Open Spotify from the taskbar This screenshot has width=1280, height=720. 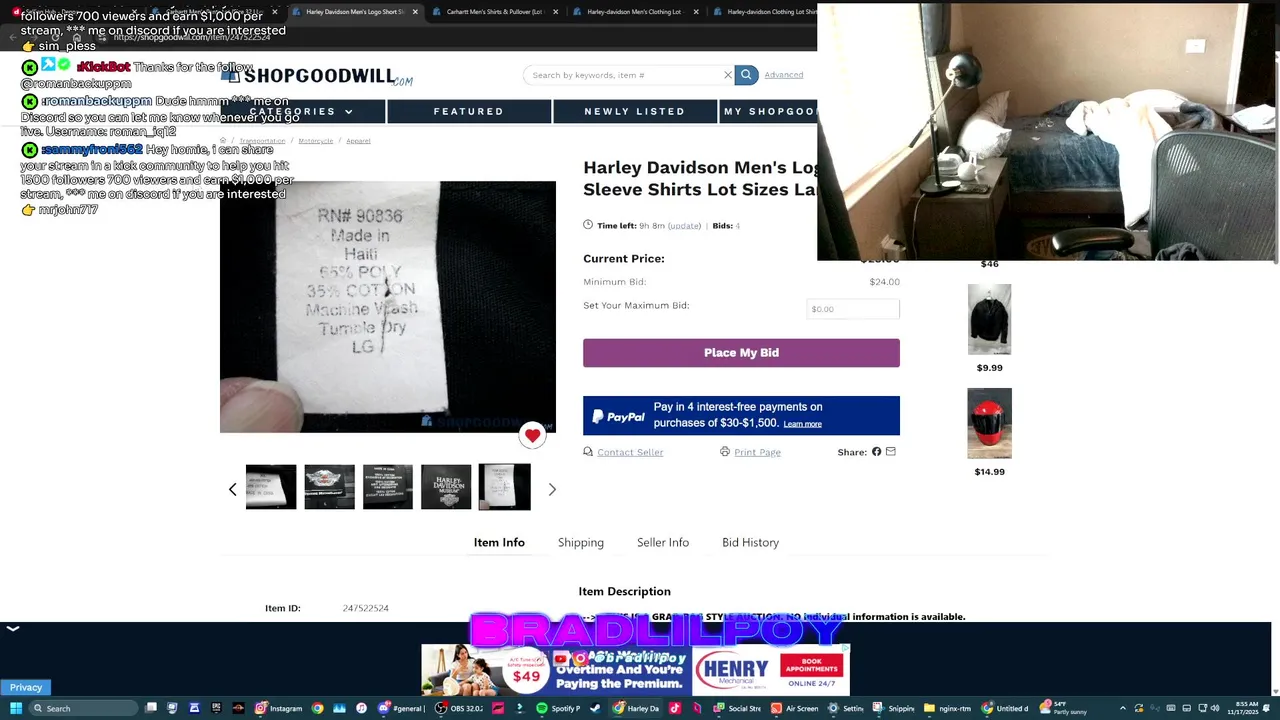pyautogui.click(x=558, y=708)
